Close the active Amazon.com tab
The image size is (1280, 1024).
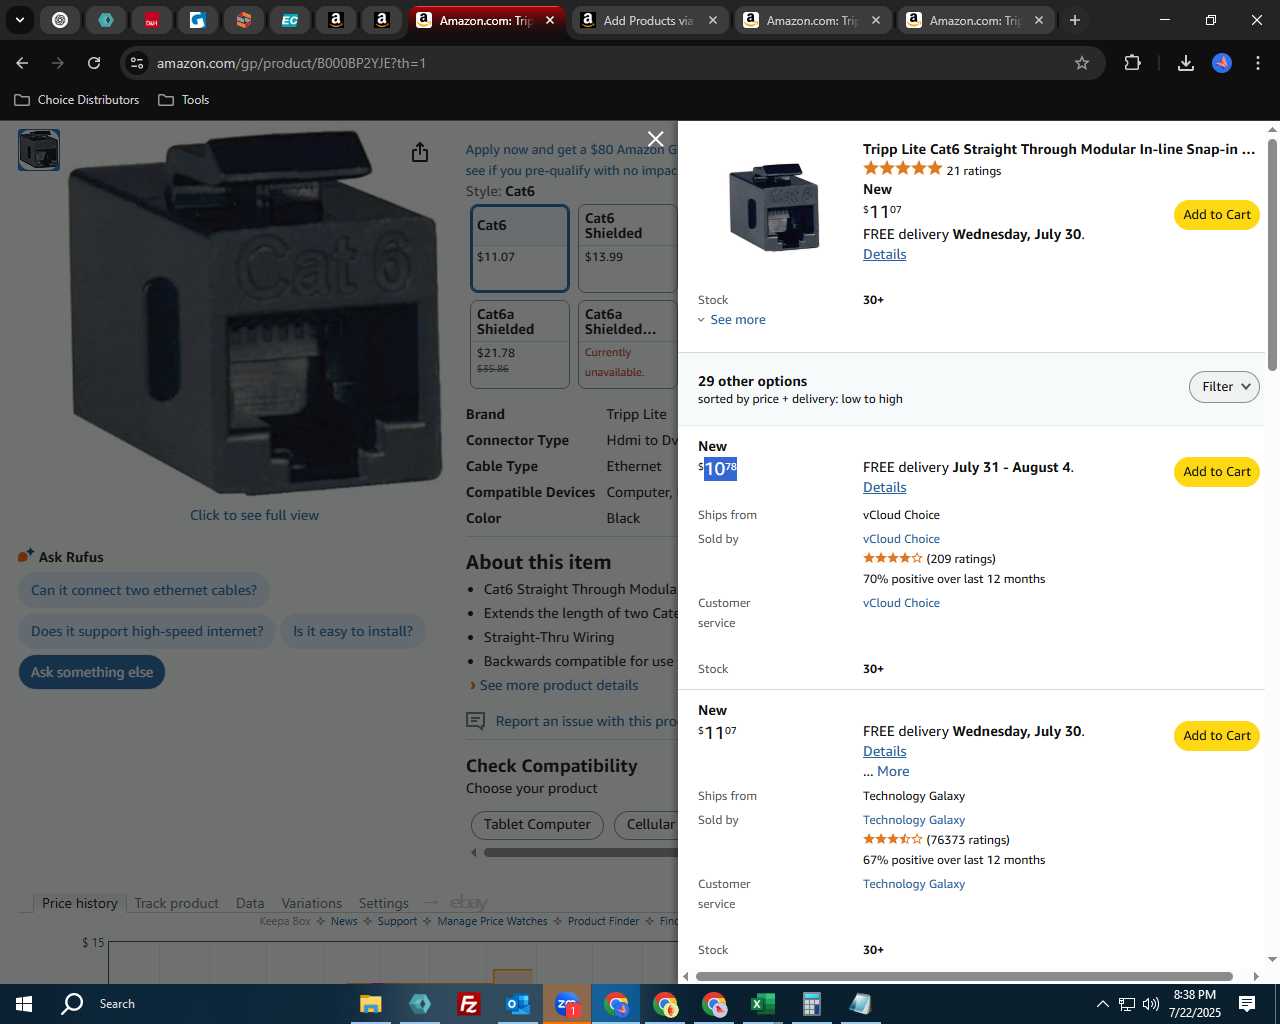pos(549,20)
